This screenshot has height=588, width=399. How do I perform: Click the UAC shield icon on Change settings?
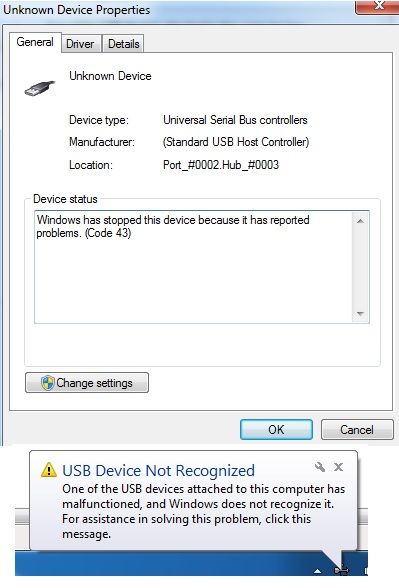pyautogui.click(x=48, y=383)
